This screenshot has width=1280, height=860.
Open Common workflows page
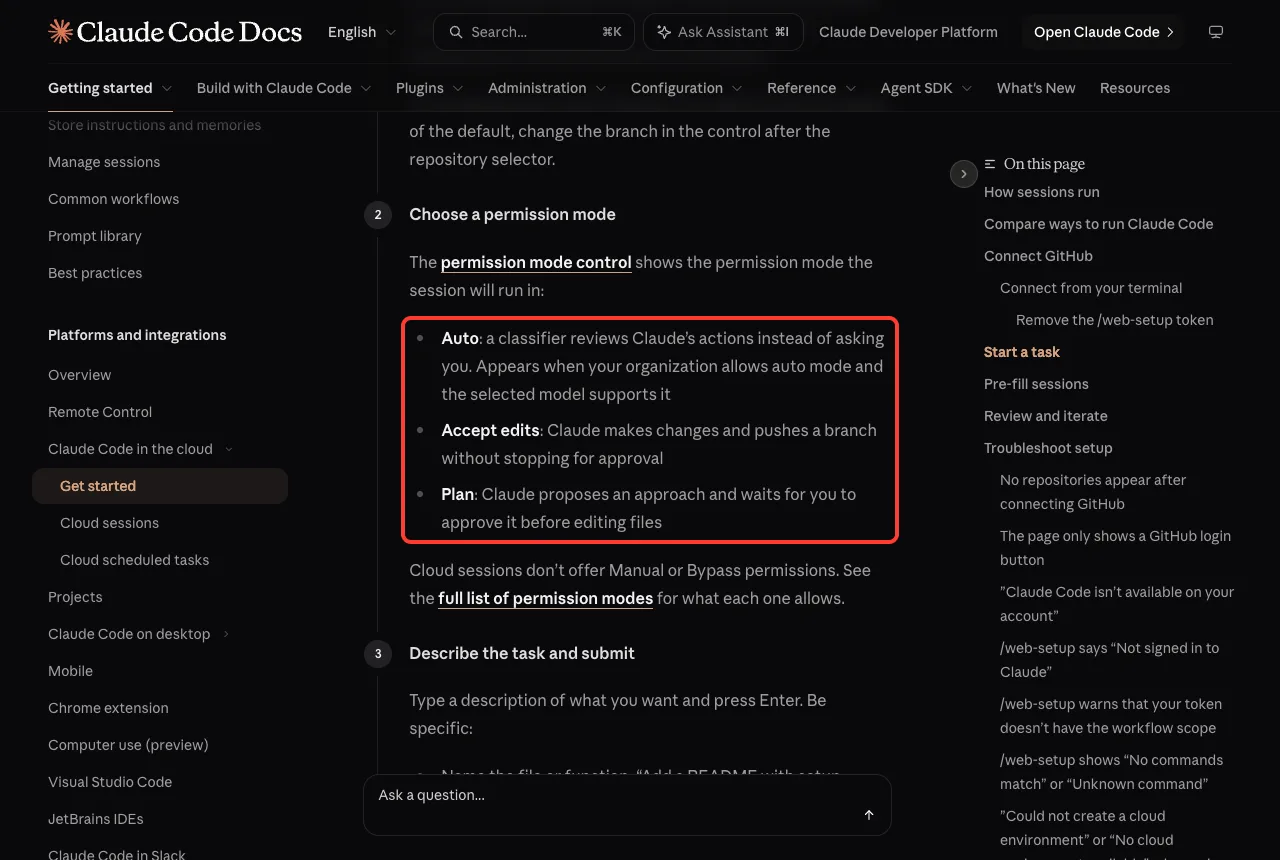pyautogui.click(x=114, y=199)
